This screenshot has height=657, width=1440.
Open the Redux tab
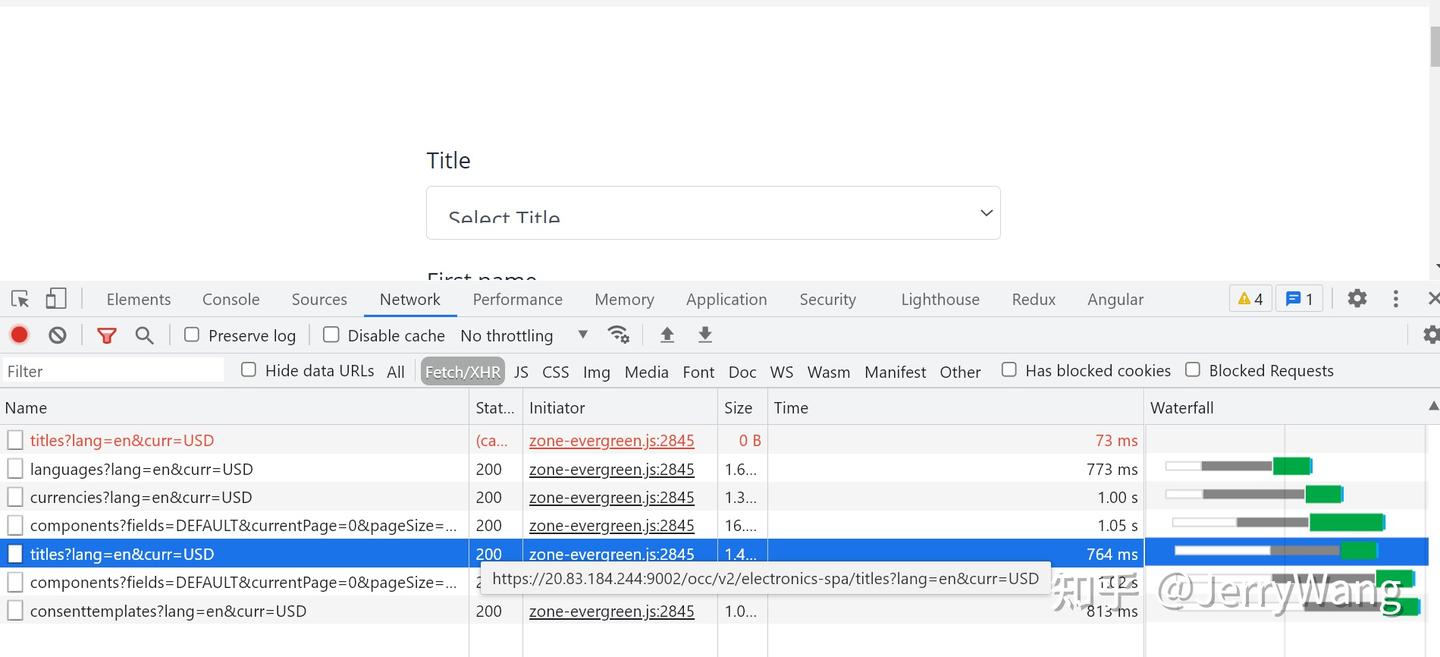1033,299
